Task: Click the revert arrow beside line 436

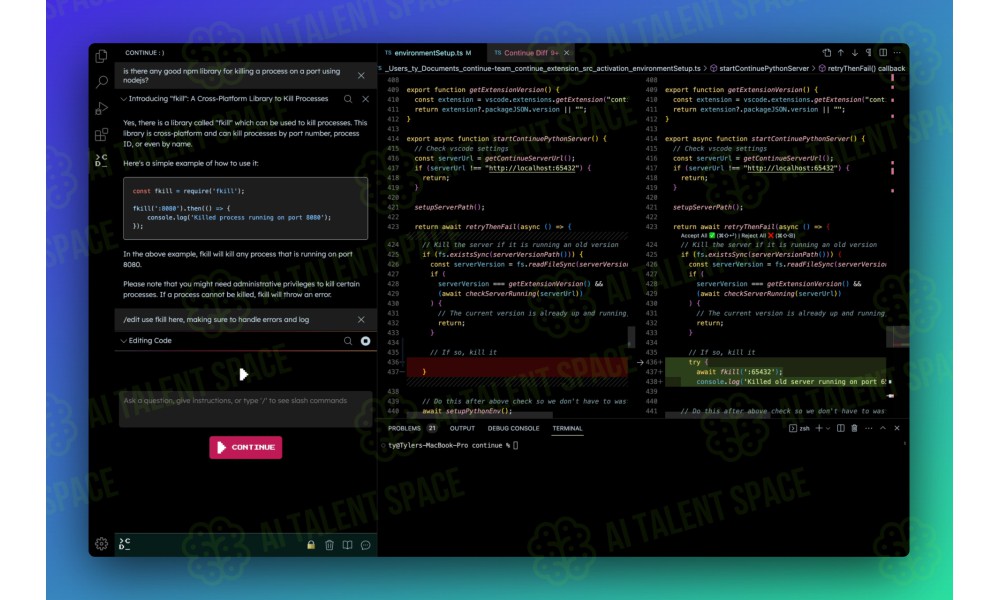Action: tap(640, 362)
